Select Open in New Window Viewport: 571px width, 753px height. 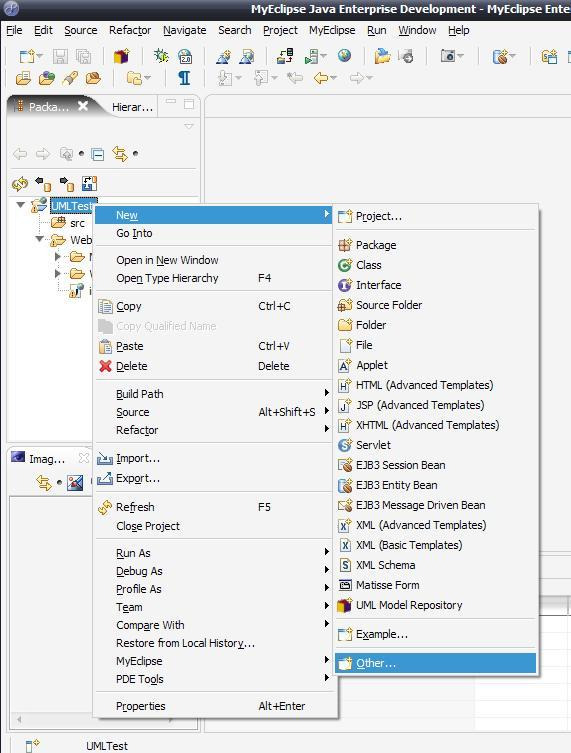[214, 260]
